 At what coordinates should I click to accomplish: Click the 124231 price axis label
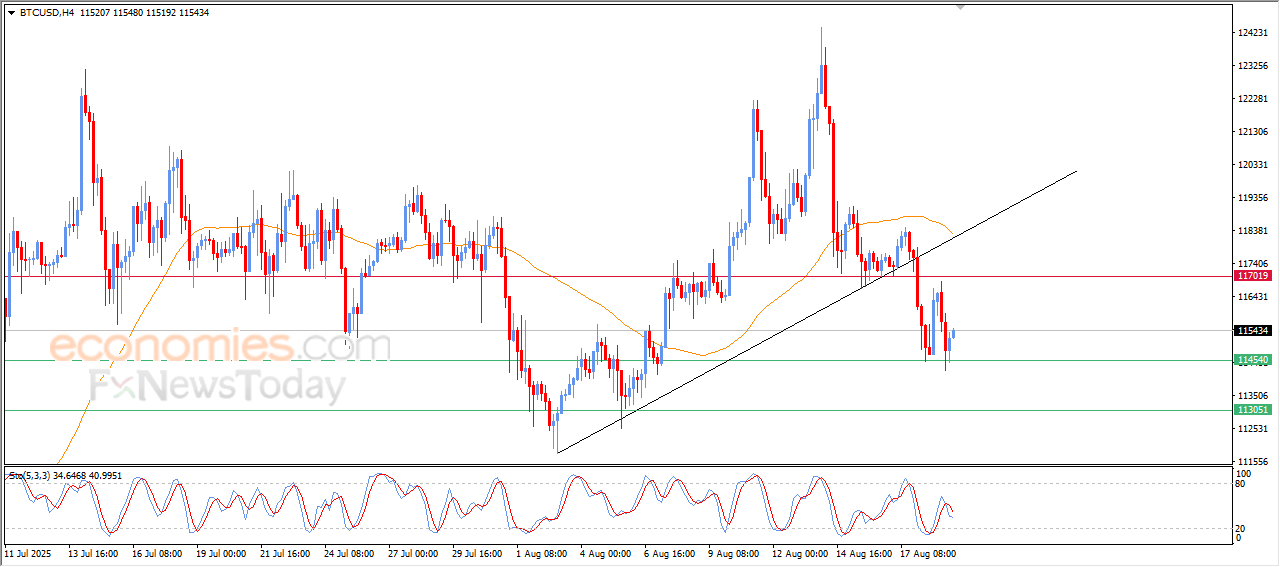pyautogui.click(x=1253, y=33)
